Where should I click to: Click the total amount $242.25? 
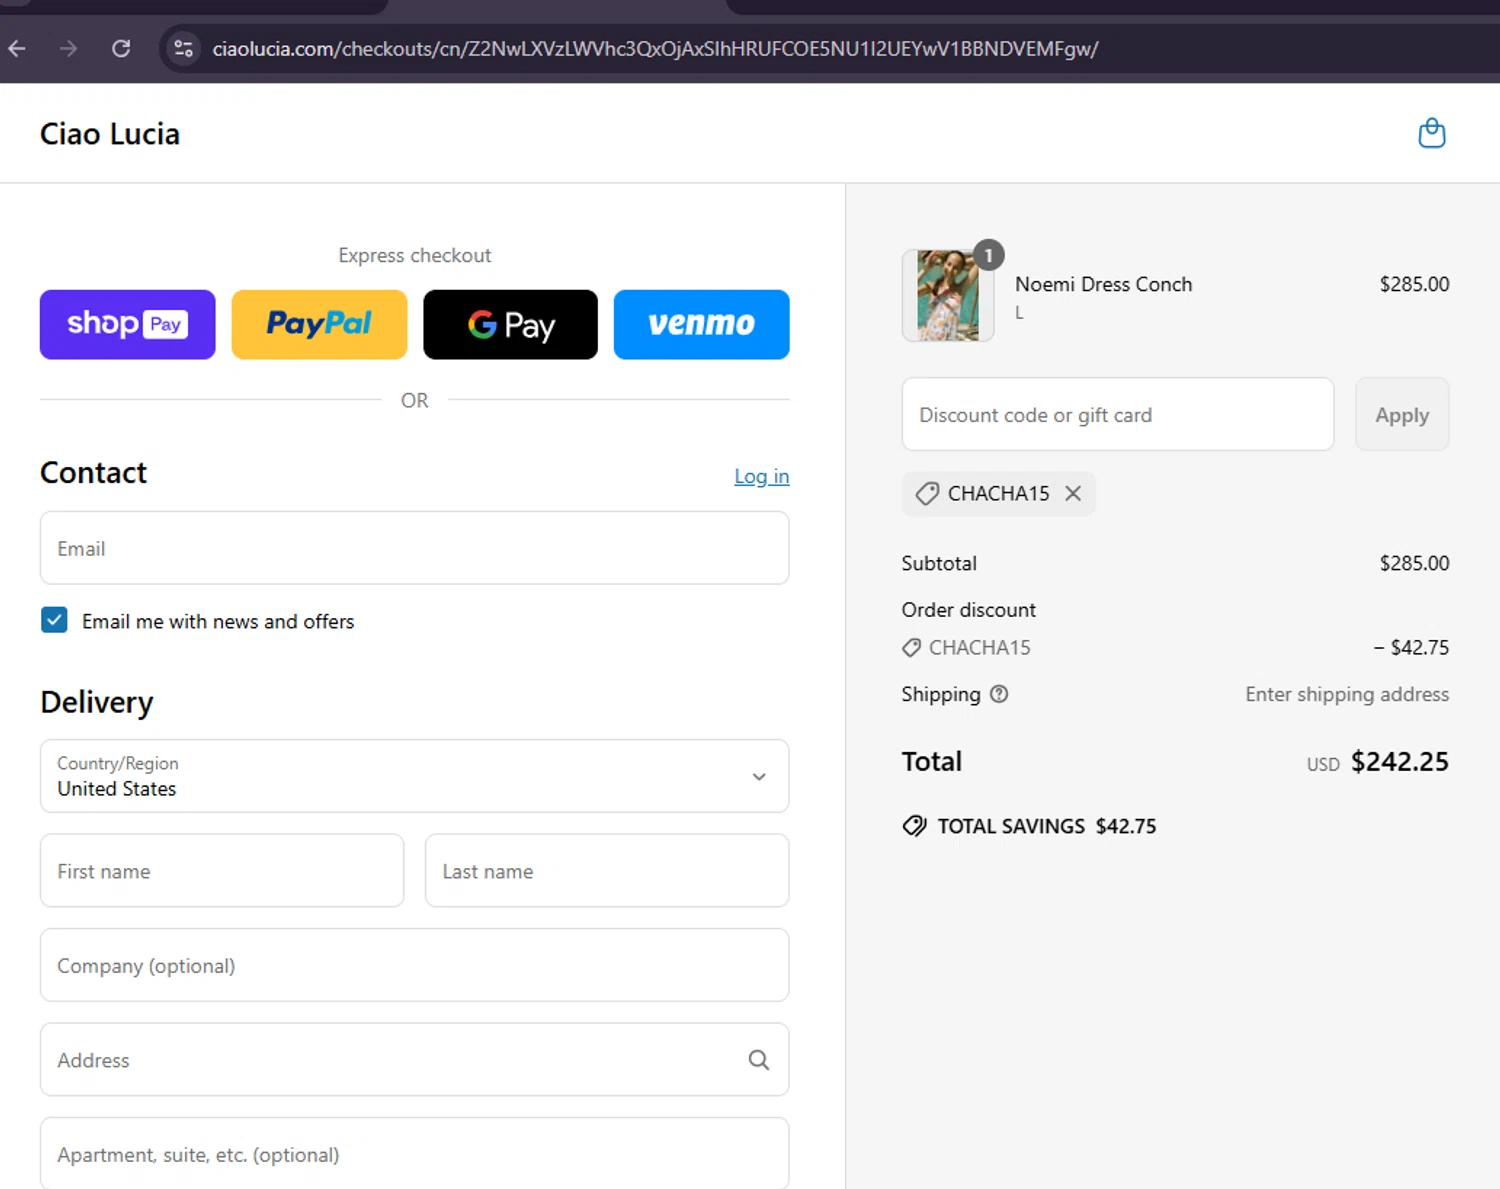coord(1399,762)
